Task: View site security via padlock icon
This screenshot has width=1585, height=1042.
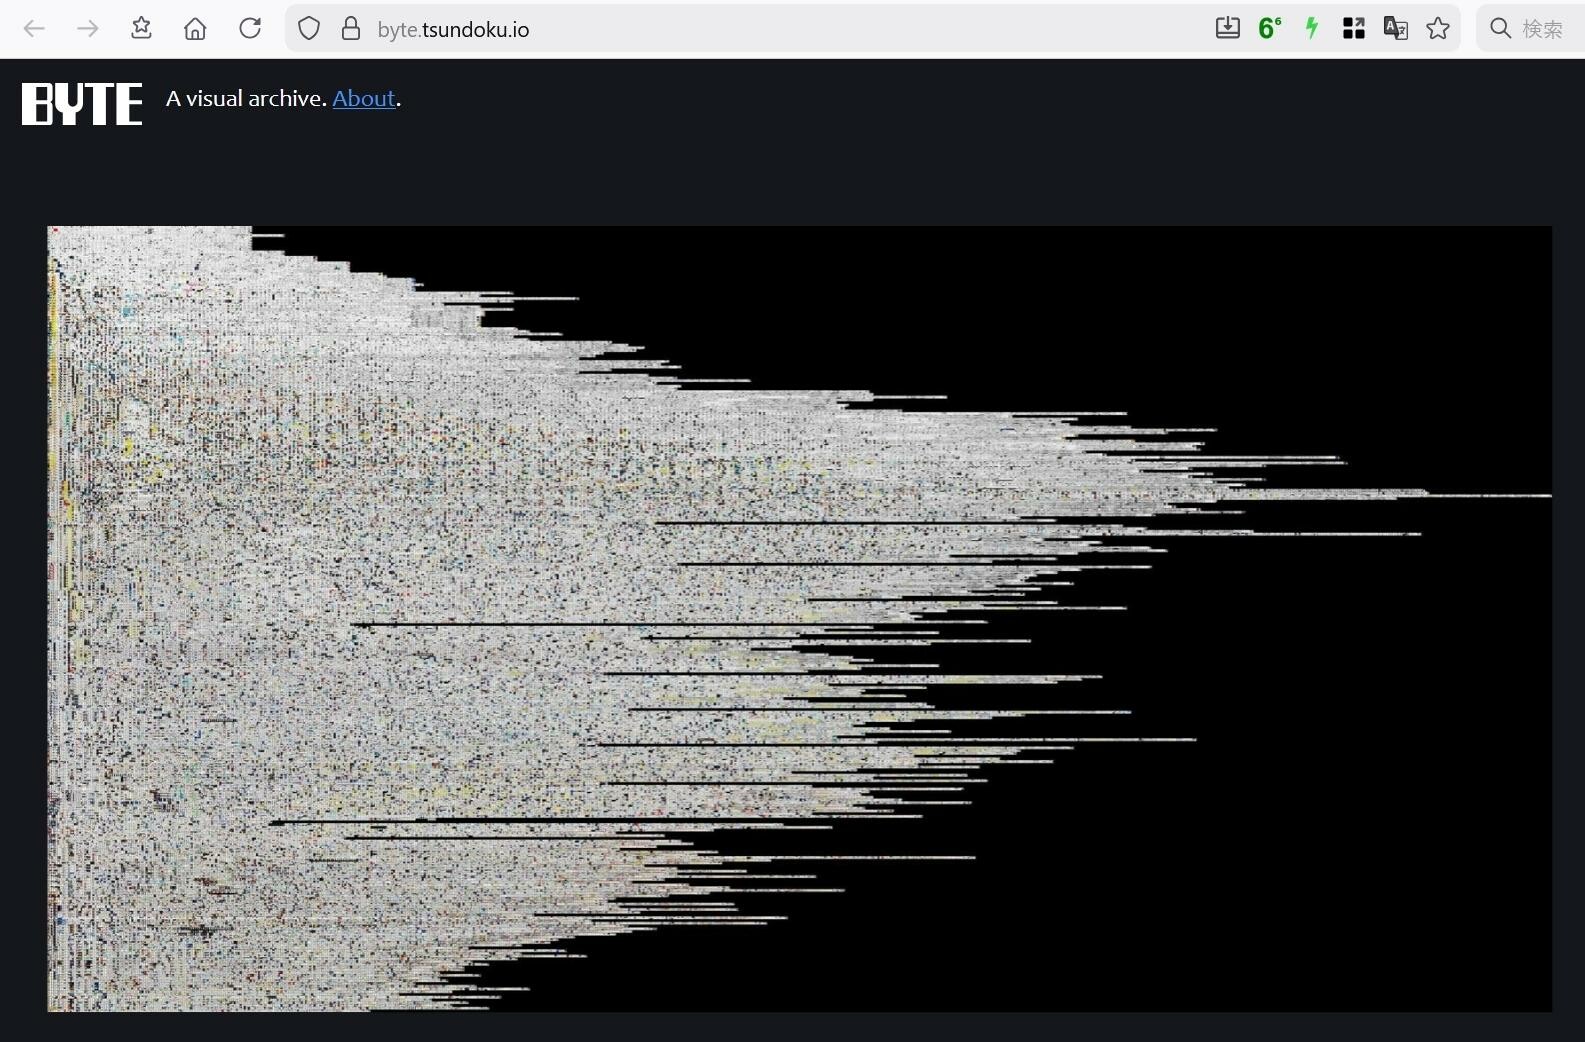Action: [351, 29]
